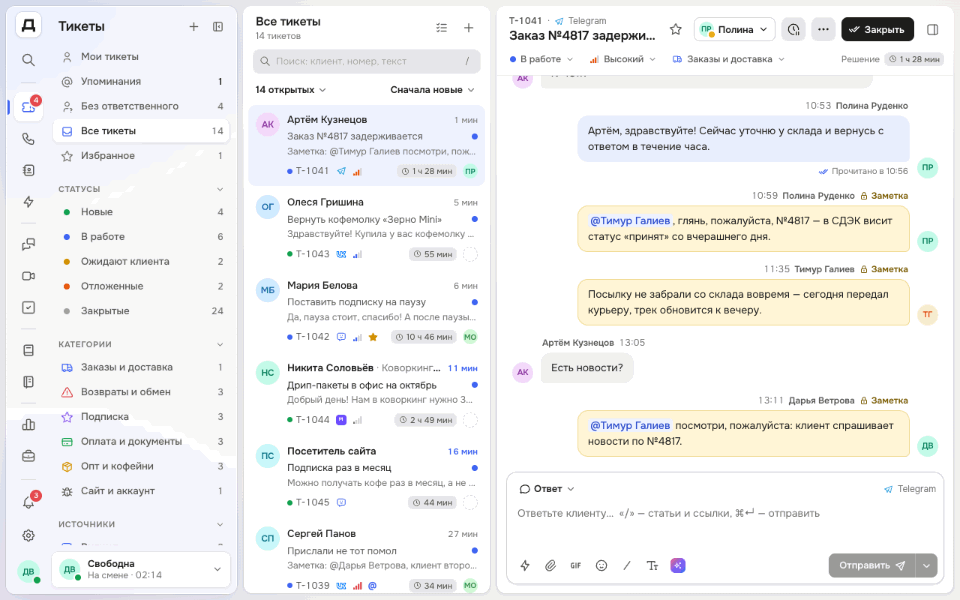Viewport: 960px width, 600px height.
Task: Insert a GIF using the GIF icon
Action: [x=576, y=566]
